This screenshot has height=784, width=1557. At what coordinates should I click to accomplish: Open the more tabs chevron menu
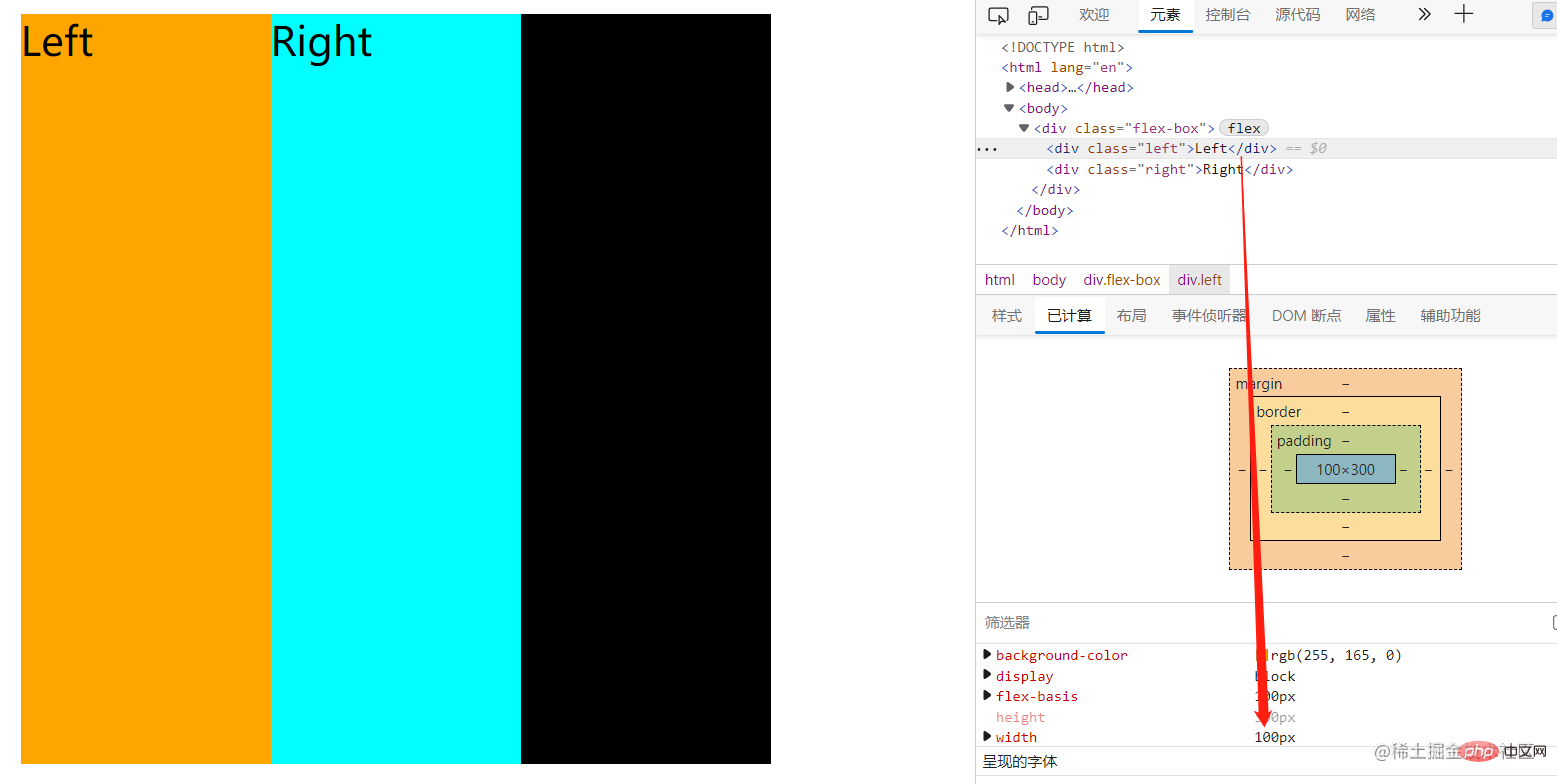tap(1425, 14)
